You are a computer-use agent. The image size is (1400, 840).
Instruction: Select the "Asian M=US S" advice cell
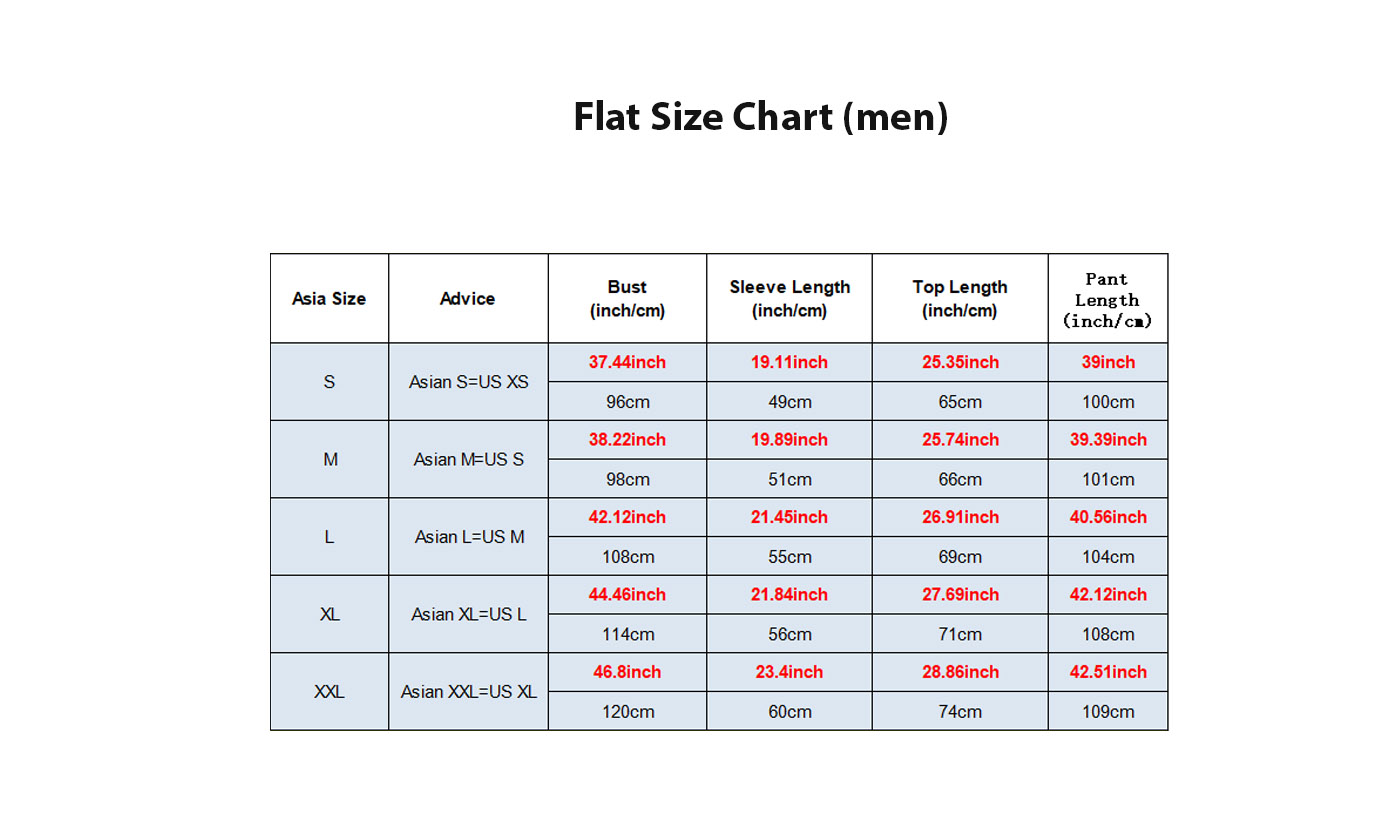468,460
